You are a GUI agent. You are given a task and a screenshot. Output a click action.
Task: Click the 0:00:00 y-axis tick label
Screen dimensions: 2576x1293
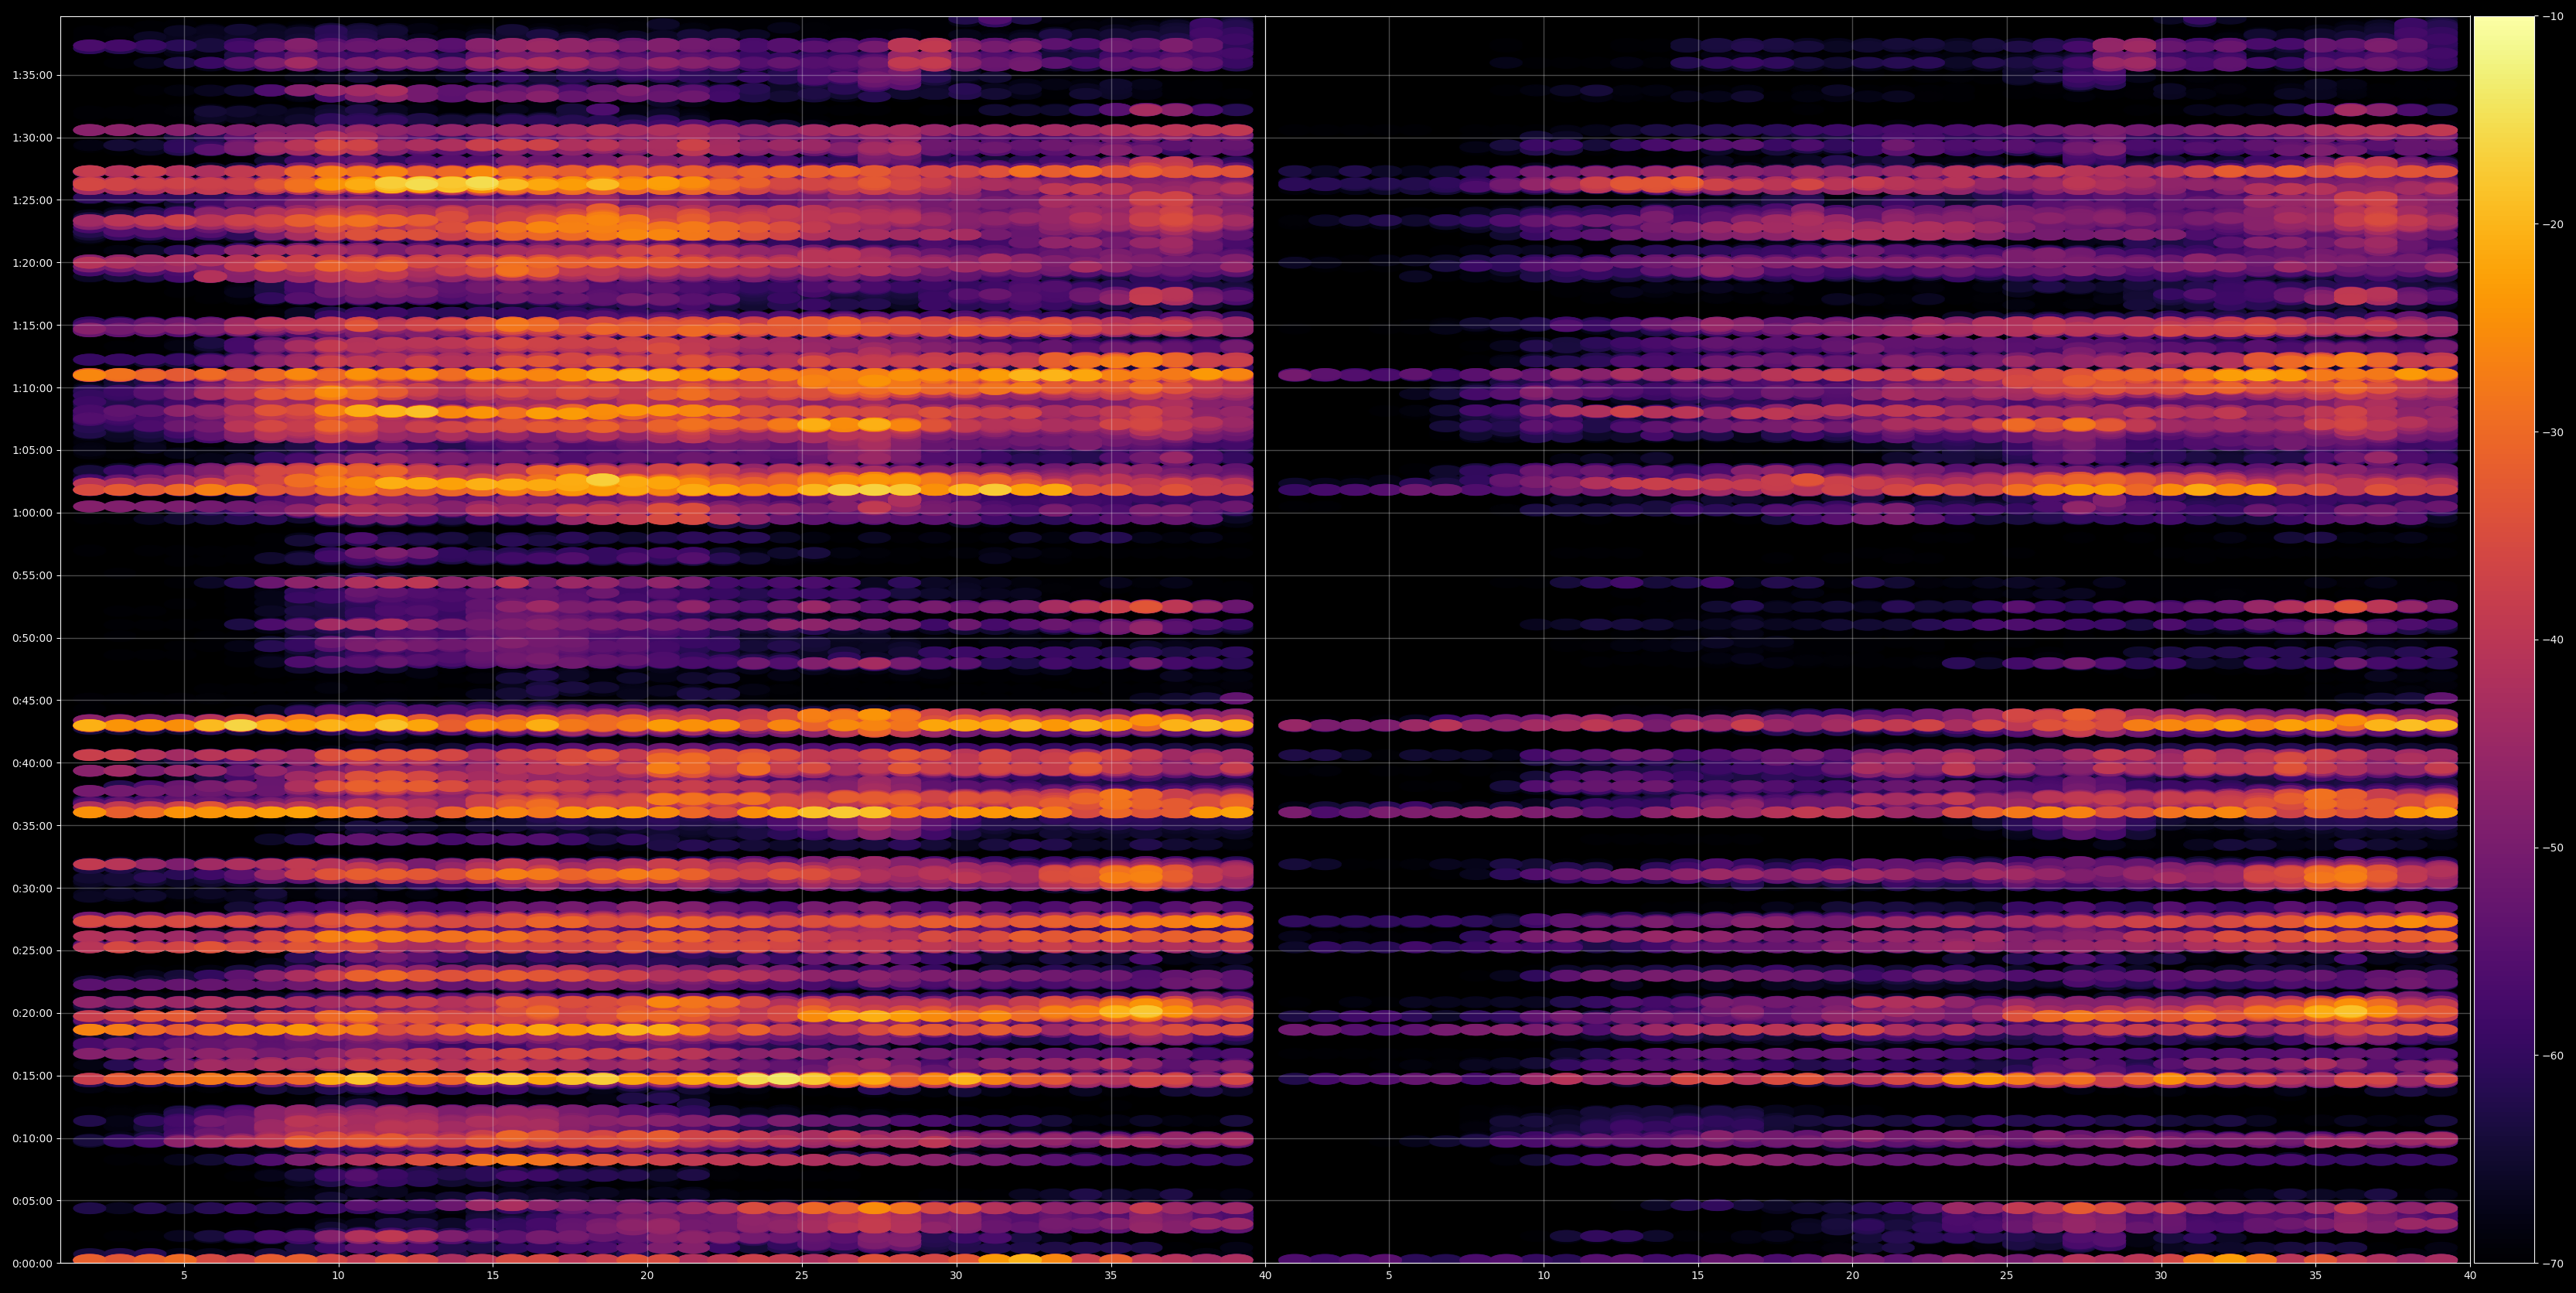click(x=32, y=1263)
